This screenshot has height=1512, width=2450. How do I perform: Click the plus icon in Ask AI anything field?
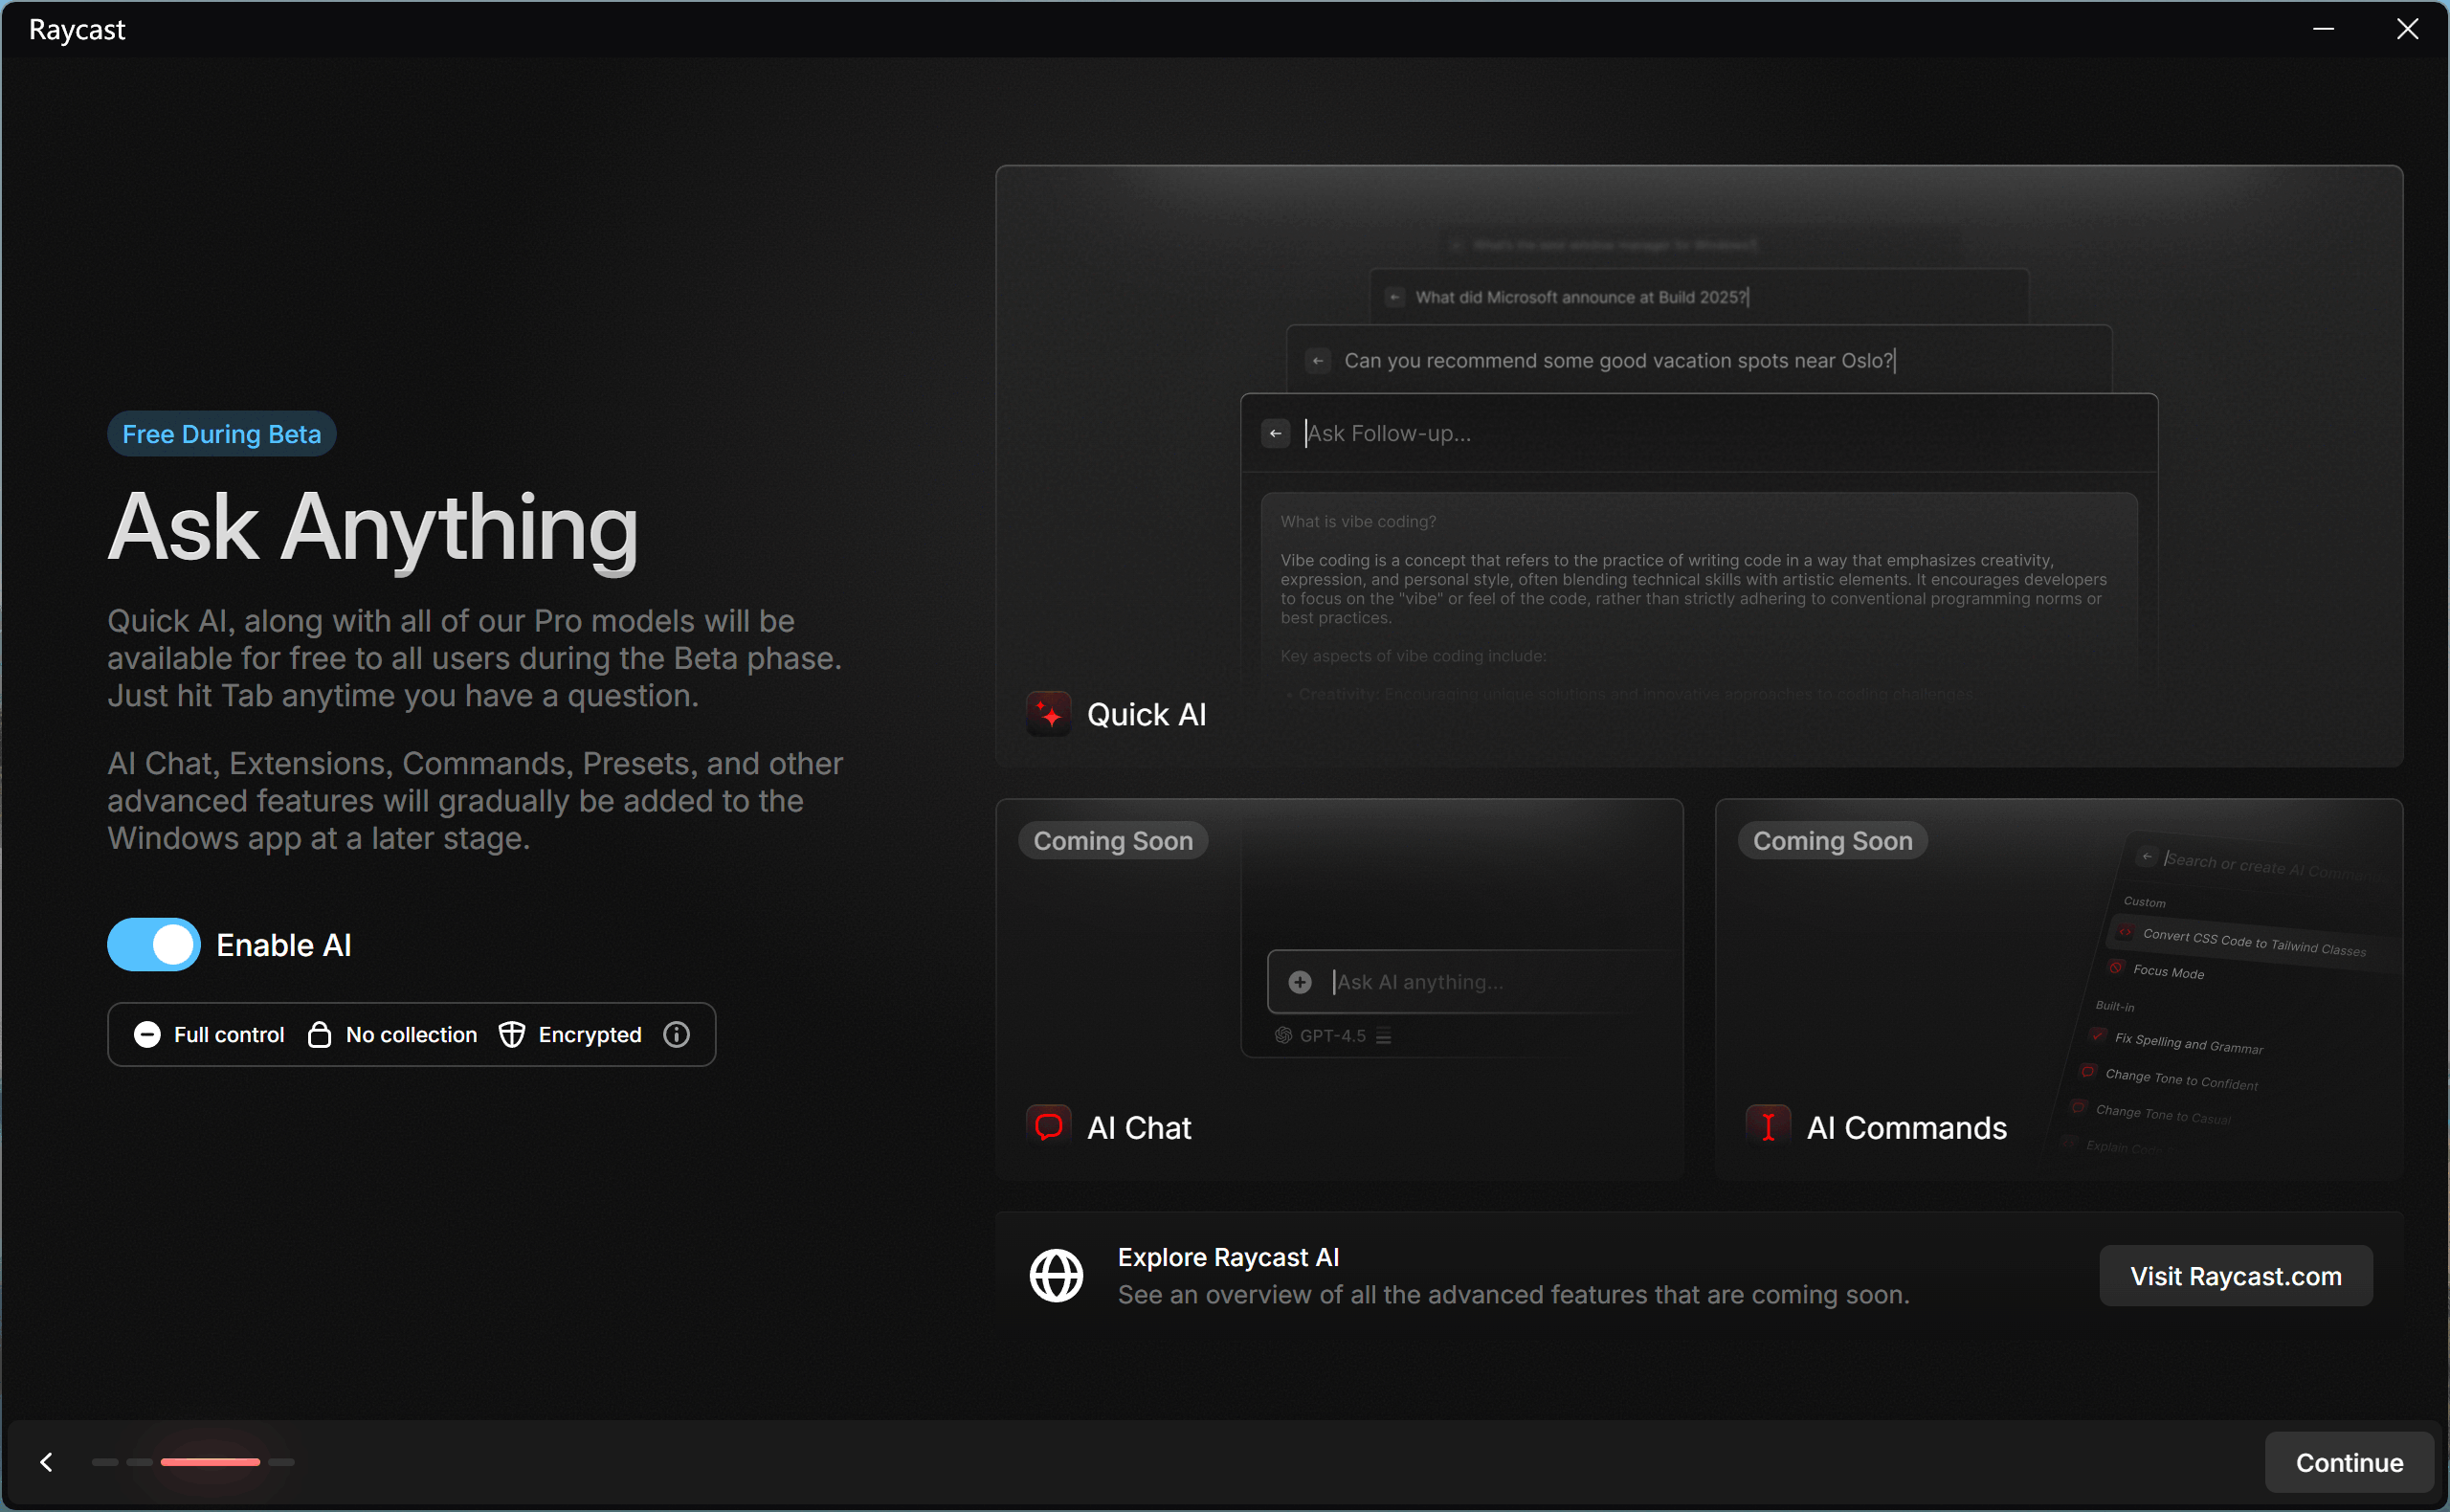(1299, 982)
